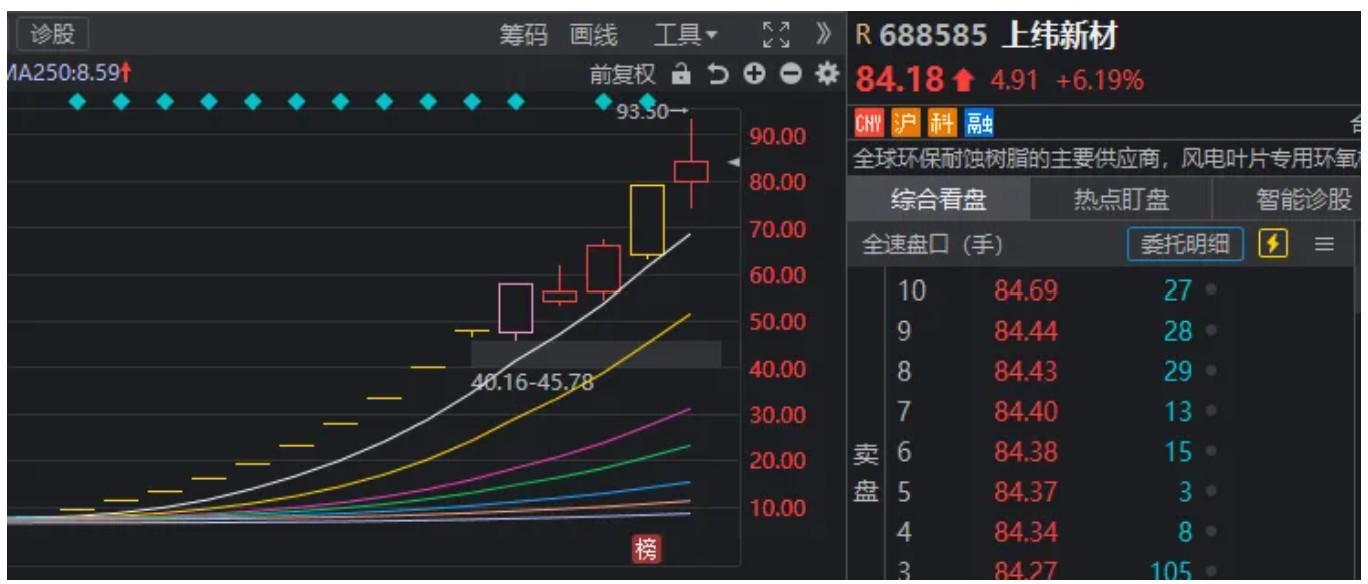This screenshot has width=1368, height=584.
Task: Click the blue 融 margin badge
Action: tap(980, 123)
